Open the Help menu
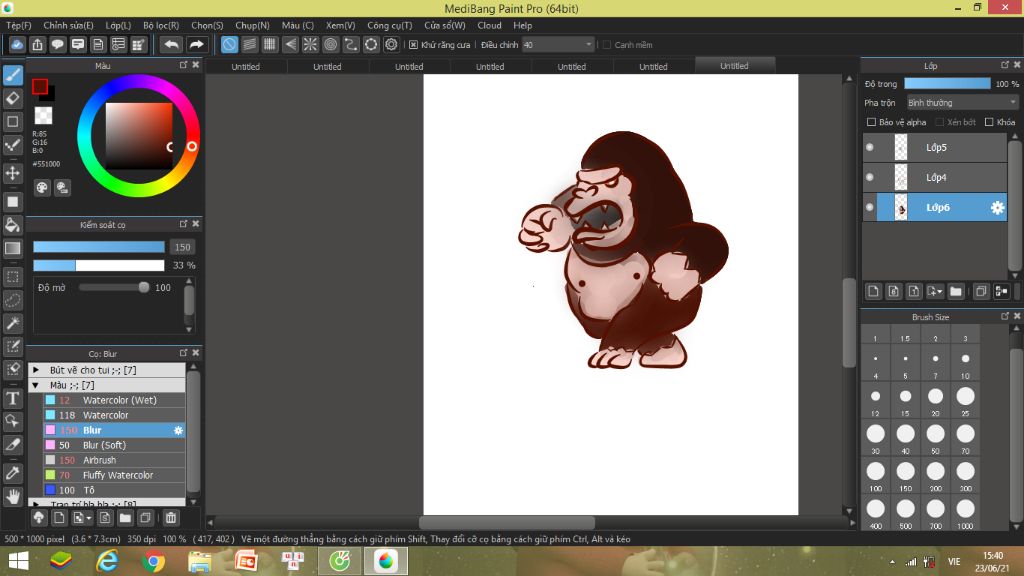 [x=522, y=25]
